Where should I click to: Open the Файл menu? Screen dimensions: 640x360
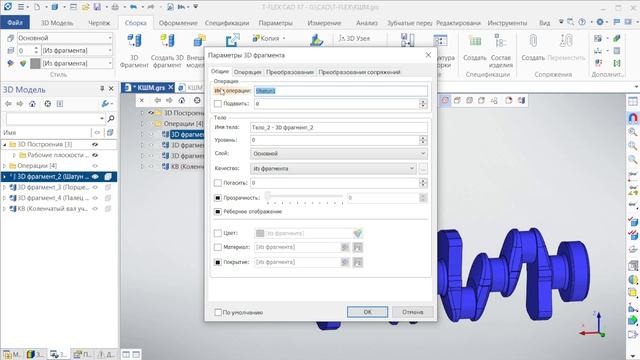point(15,22)
